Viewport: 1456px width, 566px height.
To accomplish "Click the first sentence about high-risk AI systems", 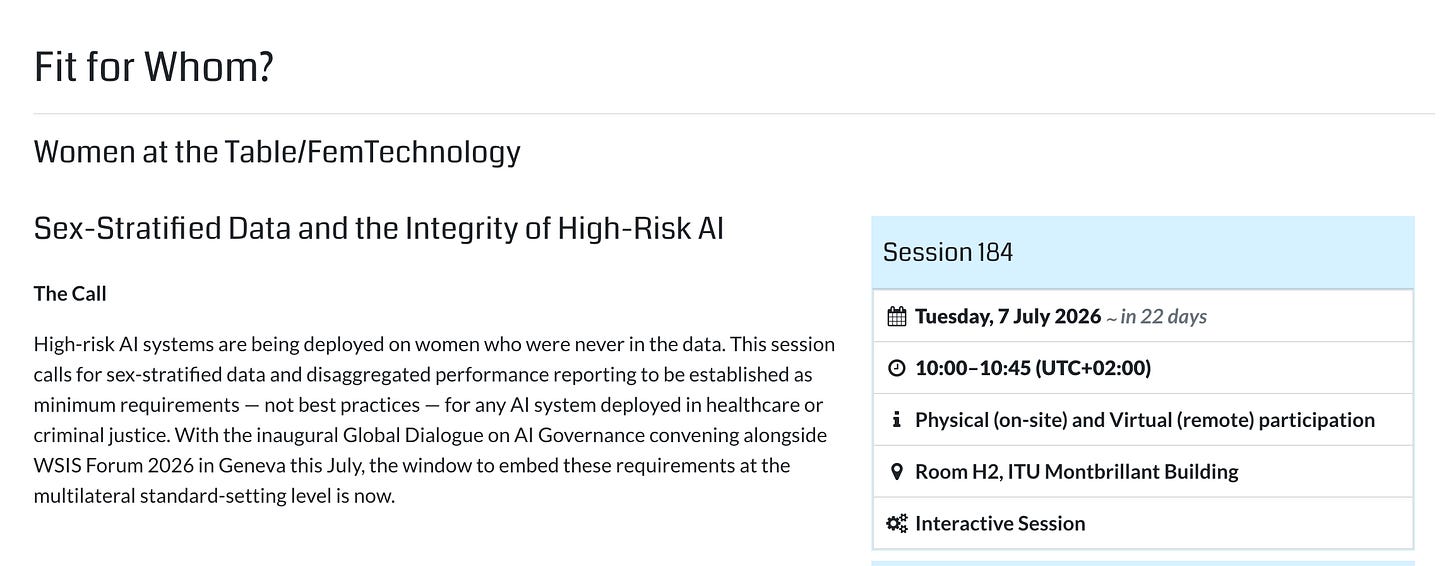I will [380, 345].
